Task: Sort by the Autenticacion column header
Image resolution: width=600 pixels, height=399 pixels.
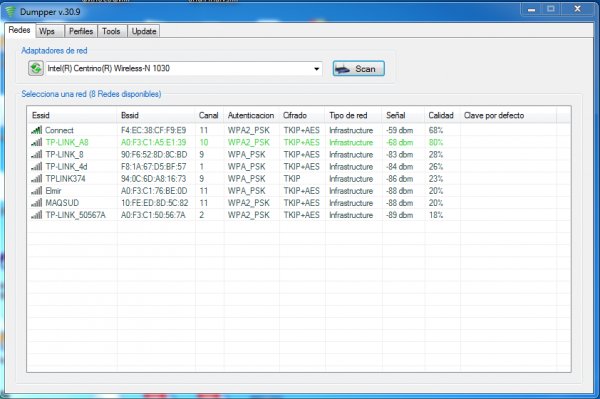Action: [x=251, y=115]
